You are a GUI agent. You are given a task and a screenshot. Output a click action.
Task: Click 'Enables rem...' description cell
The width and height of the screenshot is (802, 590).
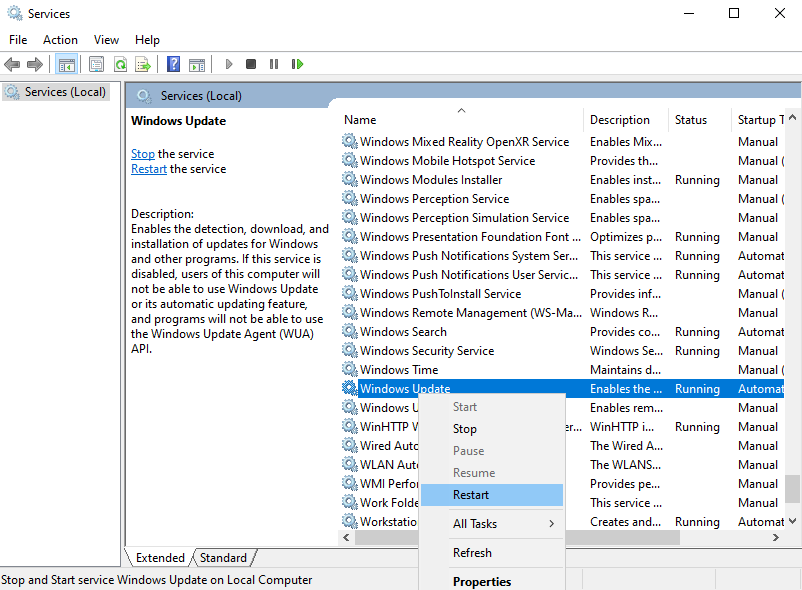tap(626, 407)
